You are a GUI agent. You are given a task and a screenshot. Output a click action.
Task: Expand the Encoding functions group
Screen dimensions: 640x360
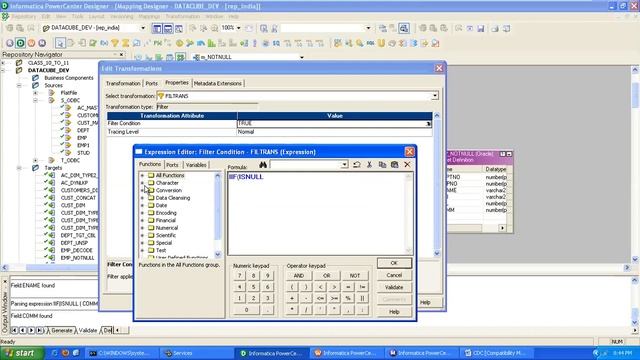coord(142,213)
